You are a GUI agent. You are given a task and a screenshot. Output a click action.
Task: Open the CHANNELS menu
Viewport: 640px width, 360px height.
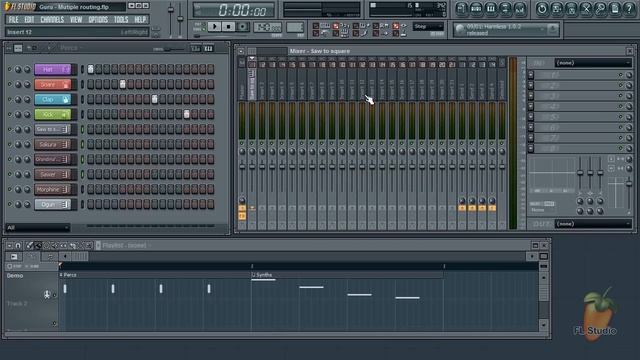(x=52, y=20)
